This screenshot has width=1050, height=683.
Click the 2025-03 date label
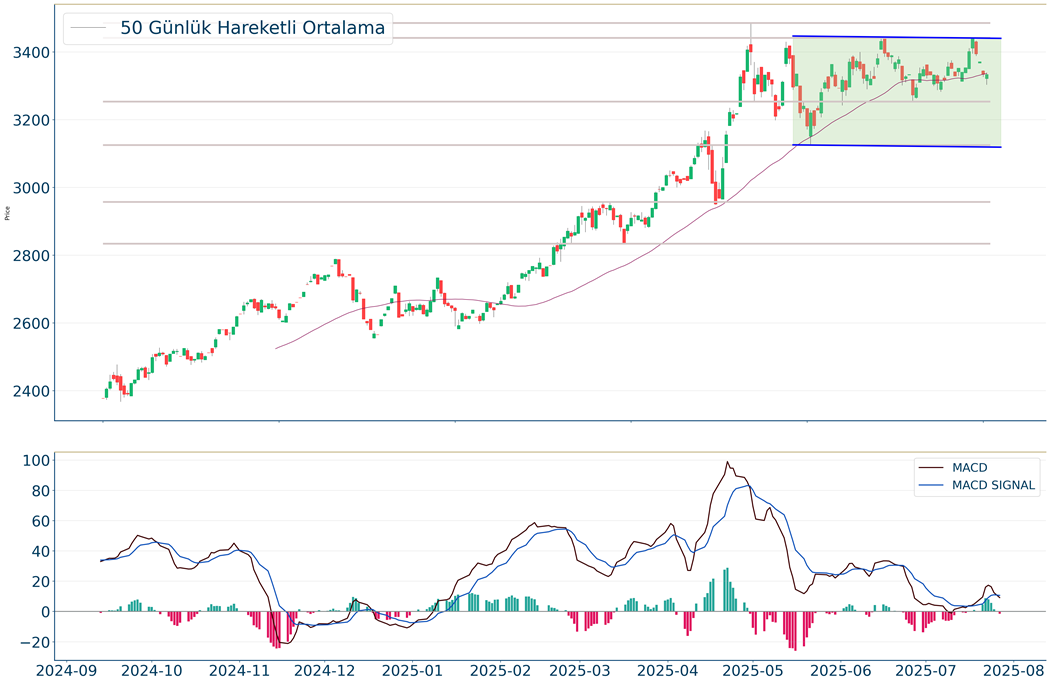[581, 670]
